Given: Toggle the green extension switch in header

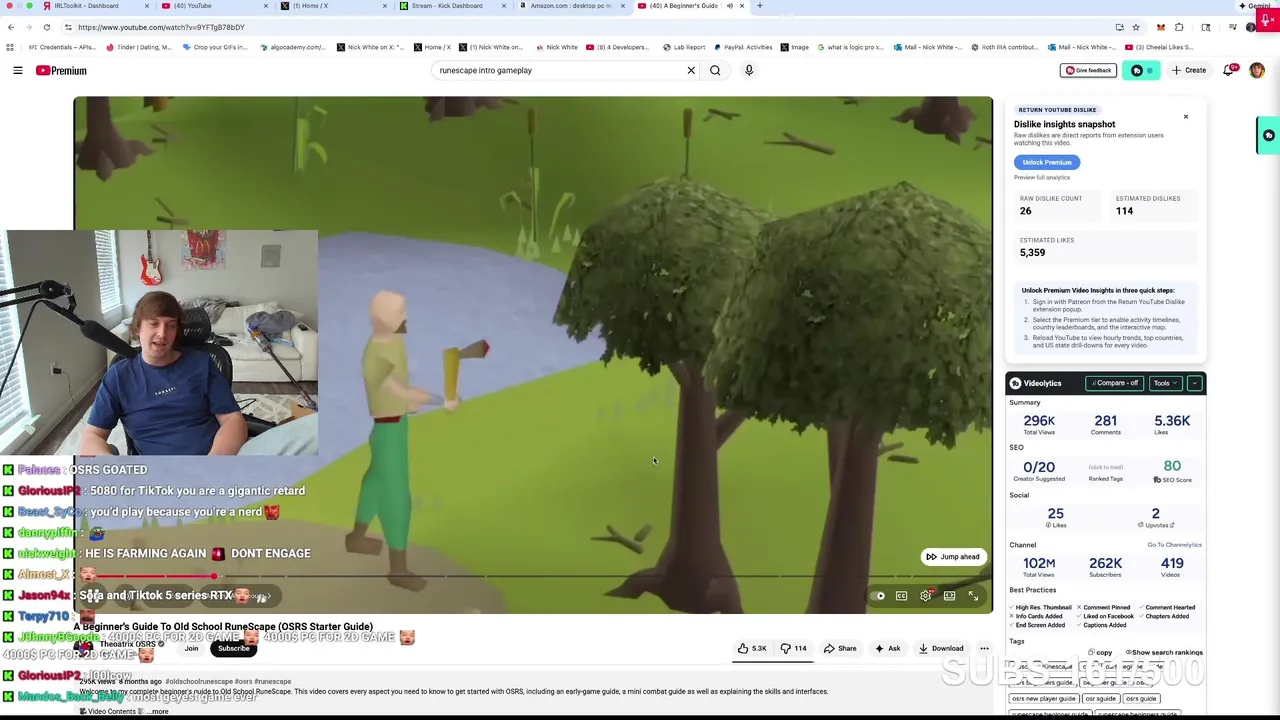Looking at the screenshot, I should (1140, 70).
